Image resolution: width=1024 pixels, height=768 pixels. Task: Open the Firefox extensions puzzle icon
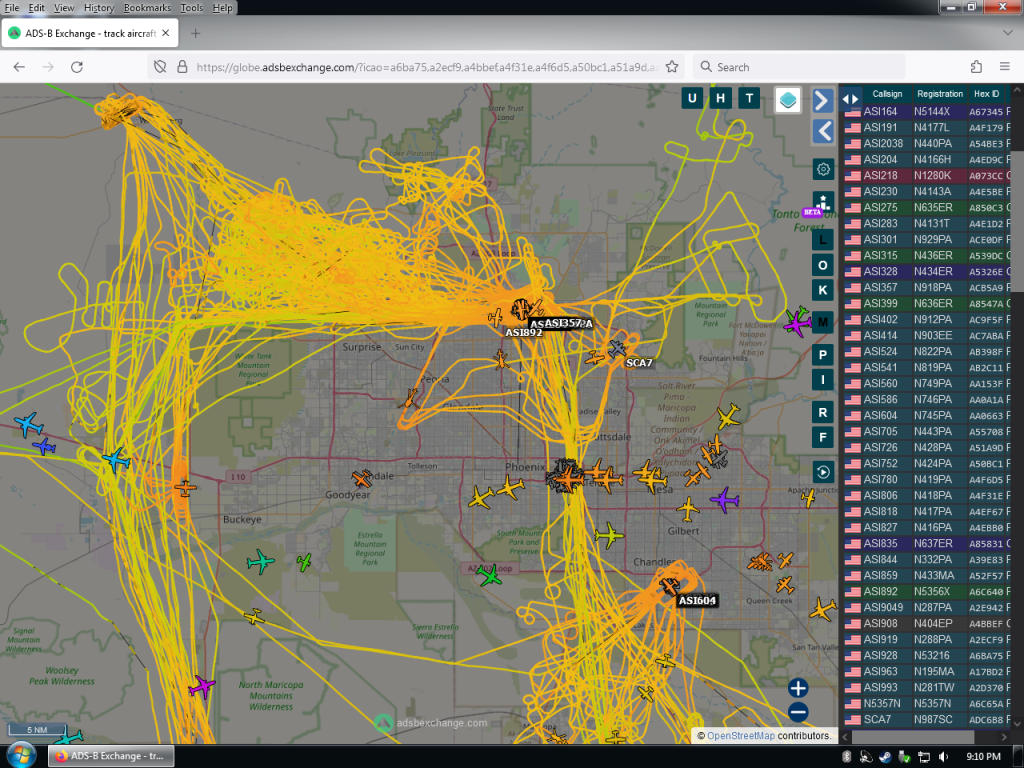976,67
